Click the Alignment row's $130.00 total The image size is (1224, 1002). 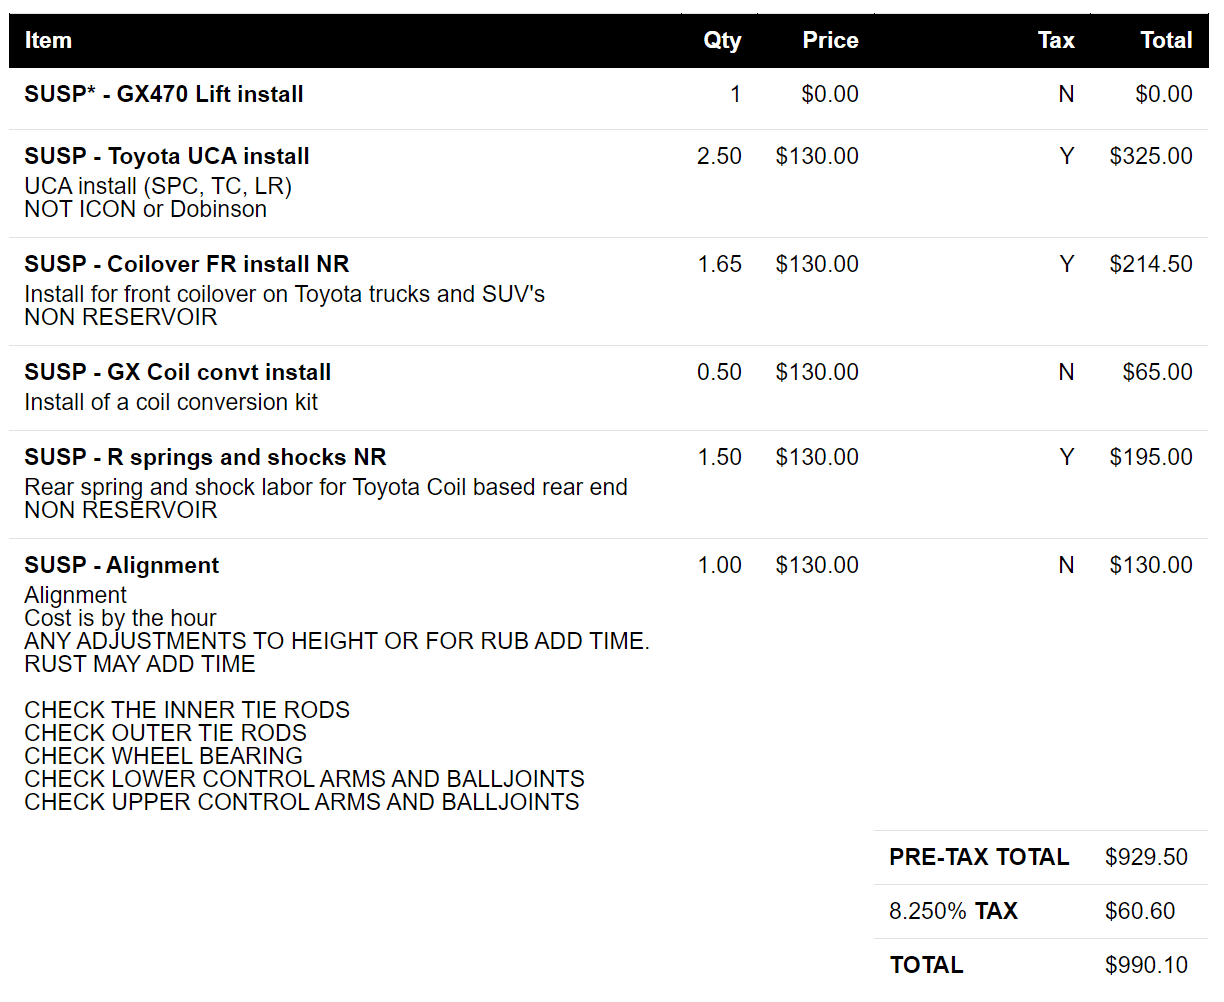pyautogui.click(x=1151, y=565)
